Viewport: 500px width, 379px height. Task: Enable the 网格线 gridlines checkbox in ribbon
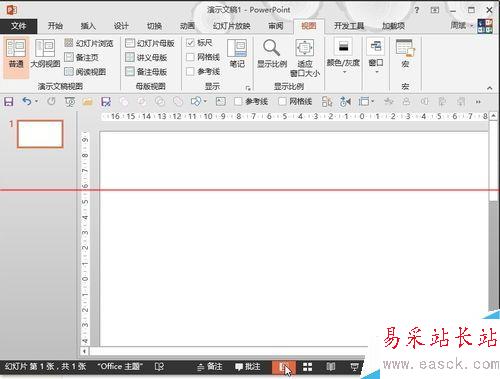[x=190, y=57]
